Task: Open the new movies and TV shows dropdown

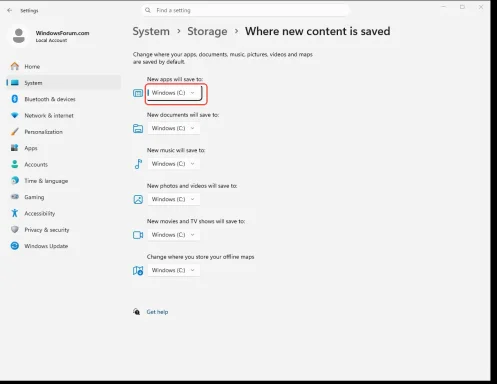Action: 174,235
